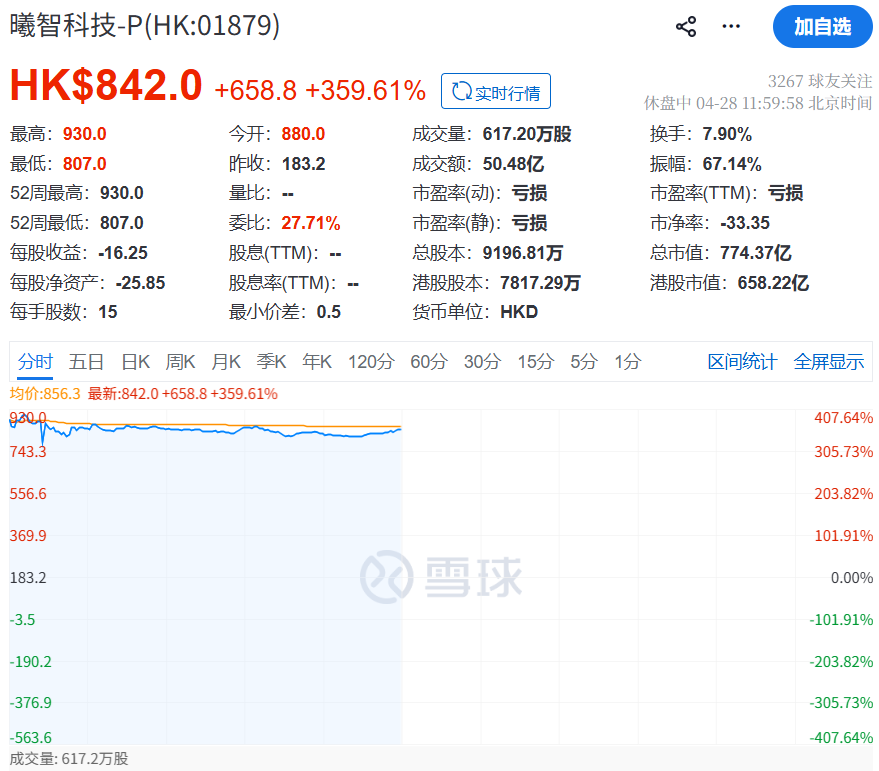Switch to the 年K chart tab
The image size is (879, 771).
317,362
